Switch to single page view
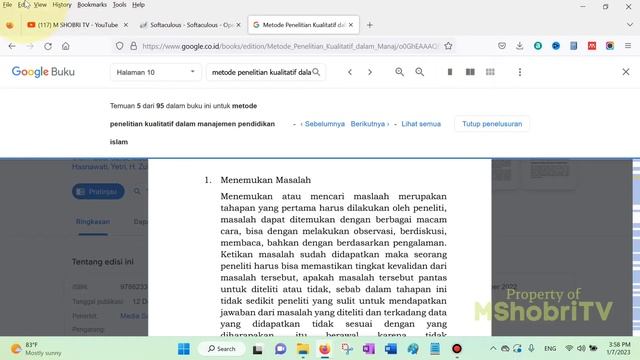Screen dimensions: 640x360 [x=450, y=72]
